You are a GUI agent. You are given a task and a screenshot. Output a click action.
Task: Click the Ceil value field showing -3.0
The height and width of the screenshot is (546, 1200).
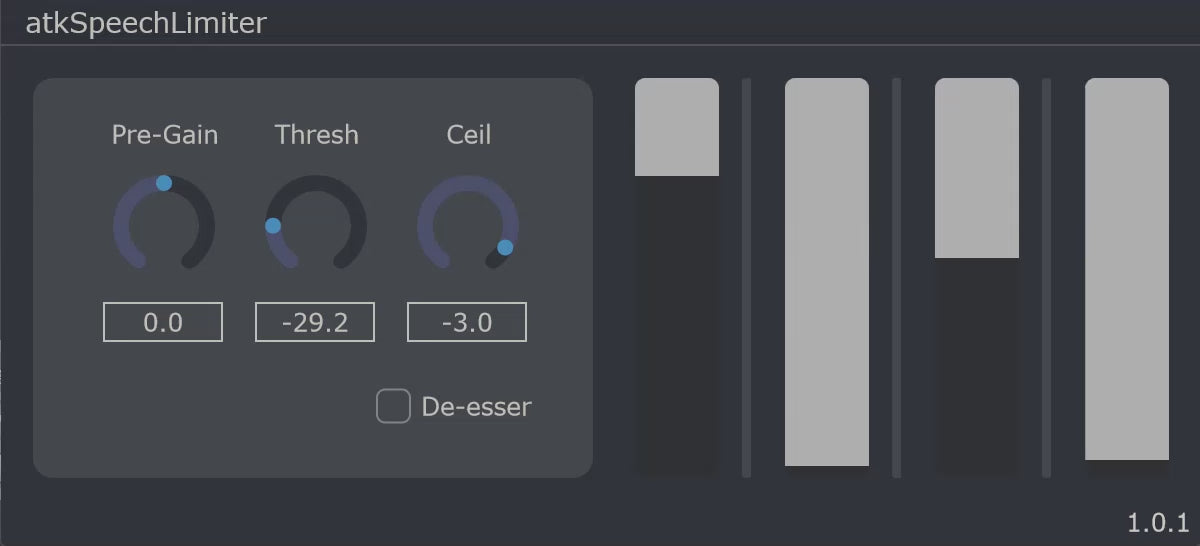(467, 322)
